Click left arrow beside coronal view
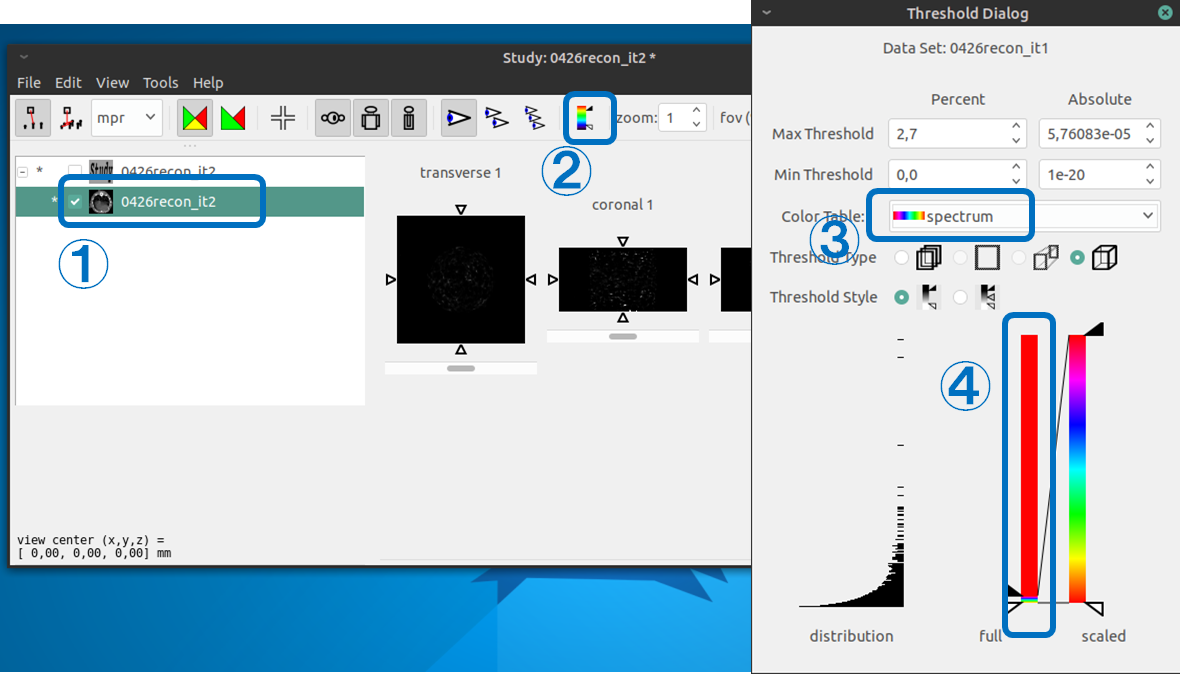Image resolution: width=1180 pixels, height=674 pixels. pyautogui.click(x=552, y=280)
